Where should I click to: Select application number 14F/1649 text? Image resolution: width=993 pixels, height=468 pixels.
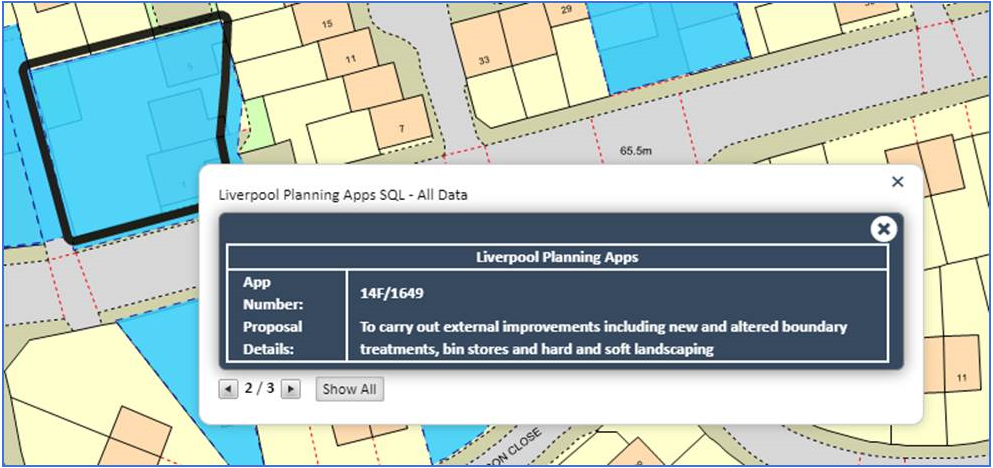(392, 293)
